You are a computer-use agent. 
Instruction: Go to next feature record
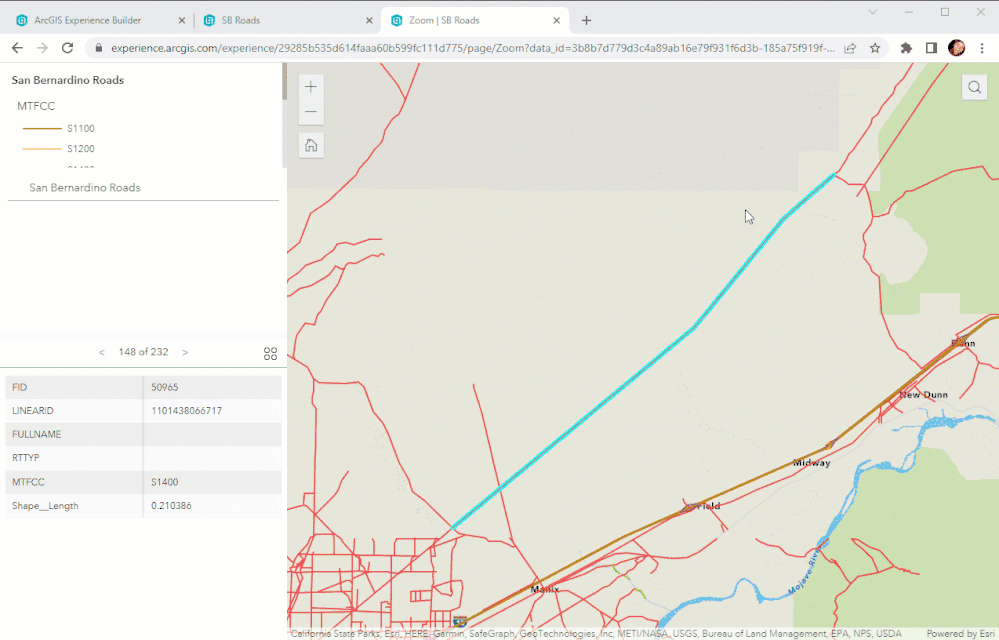click(185, 352)
